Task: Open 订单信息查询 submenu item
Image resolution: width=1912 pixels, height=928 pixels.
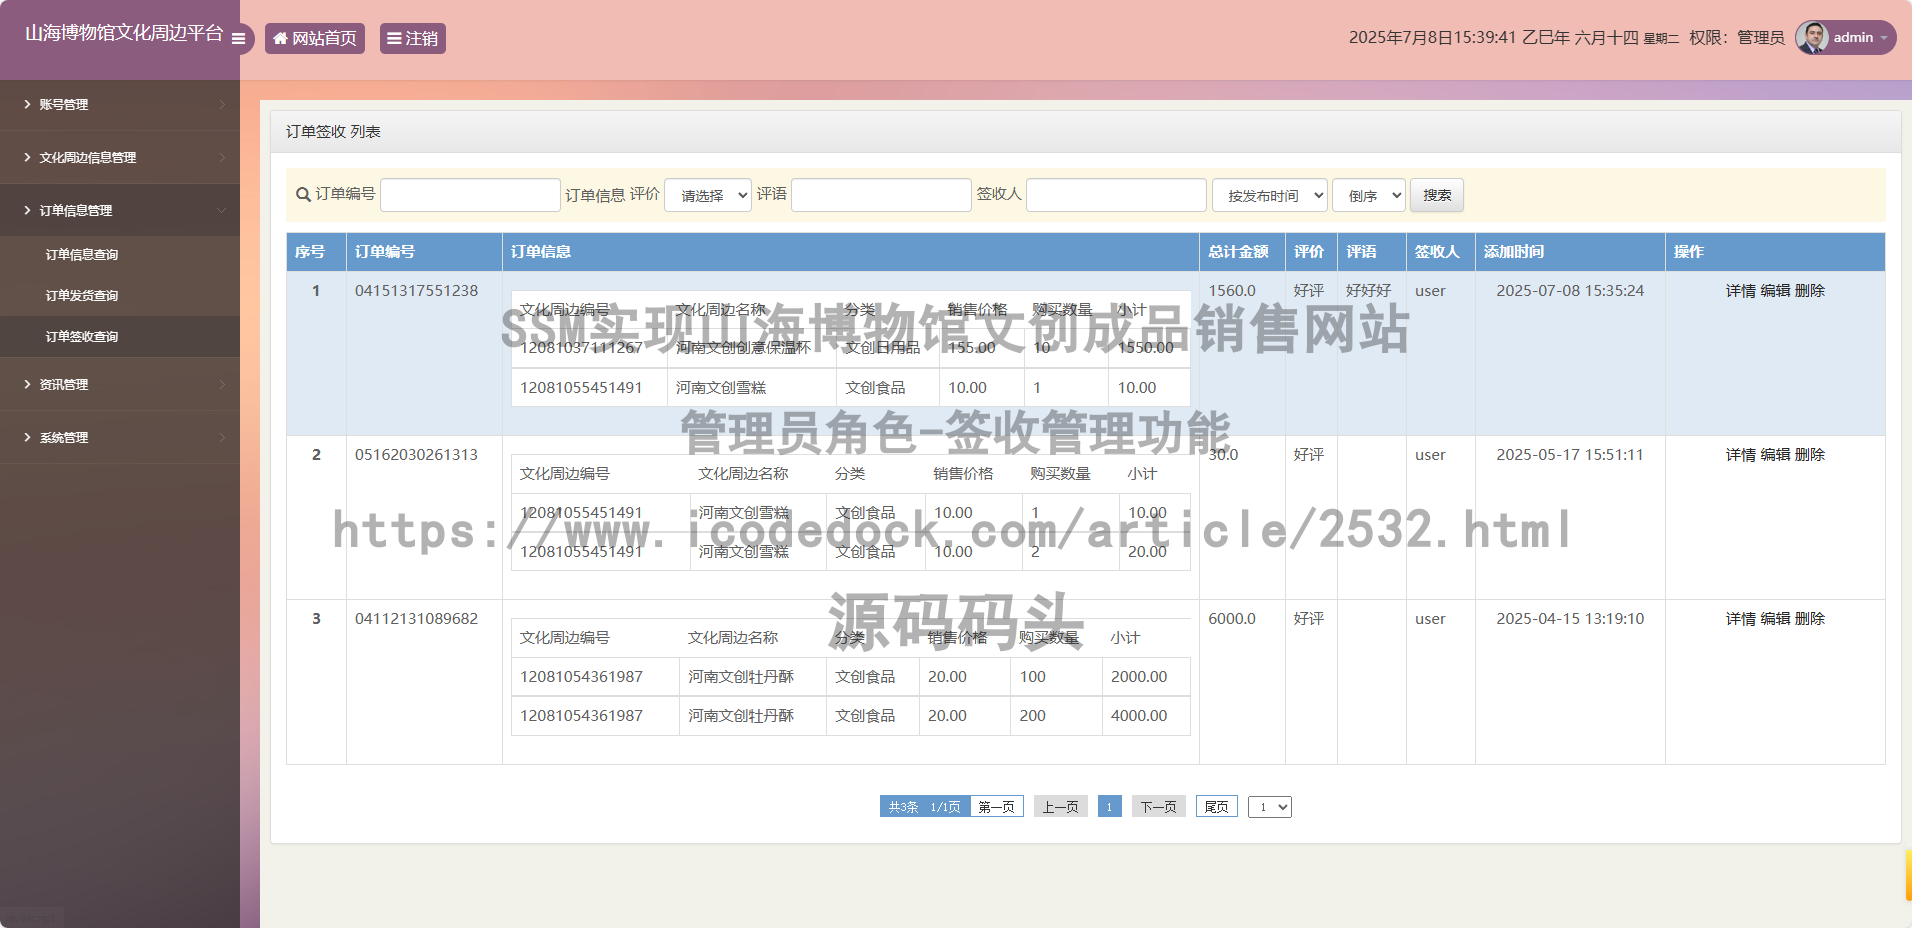Action: coord(120,254)
